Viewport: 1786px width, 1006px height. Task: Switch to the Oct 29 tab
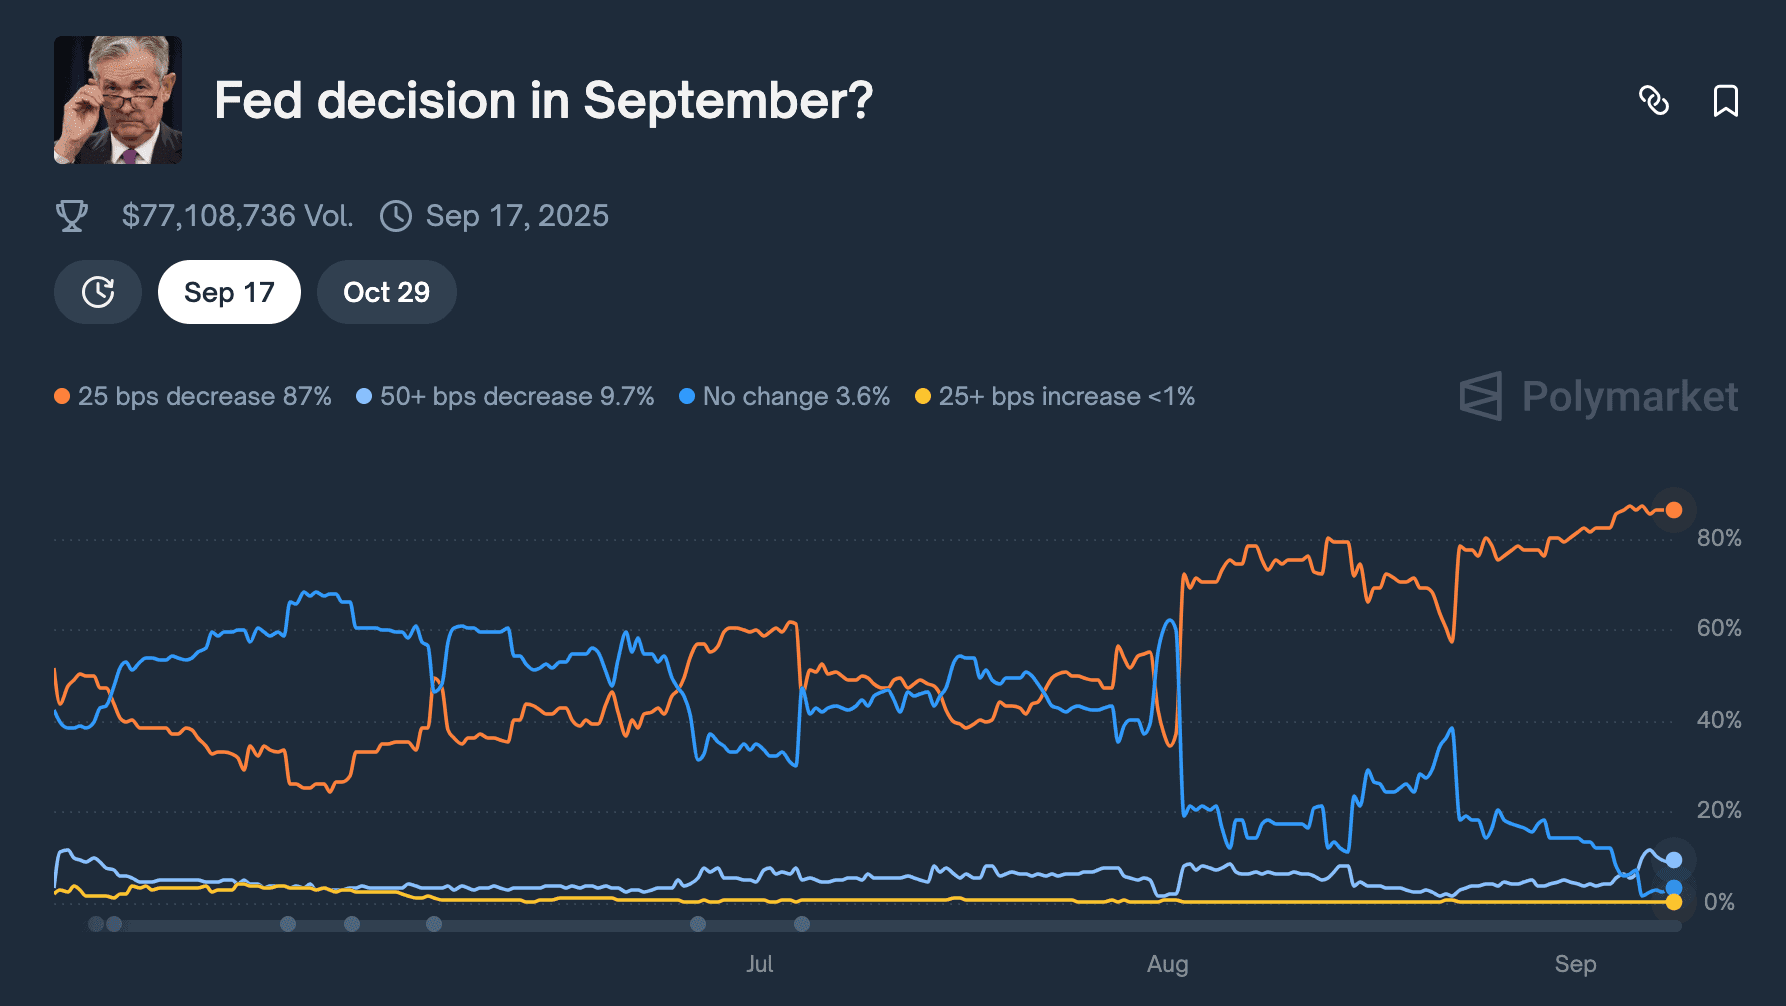(387, 292)
